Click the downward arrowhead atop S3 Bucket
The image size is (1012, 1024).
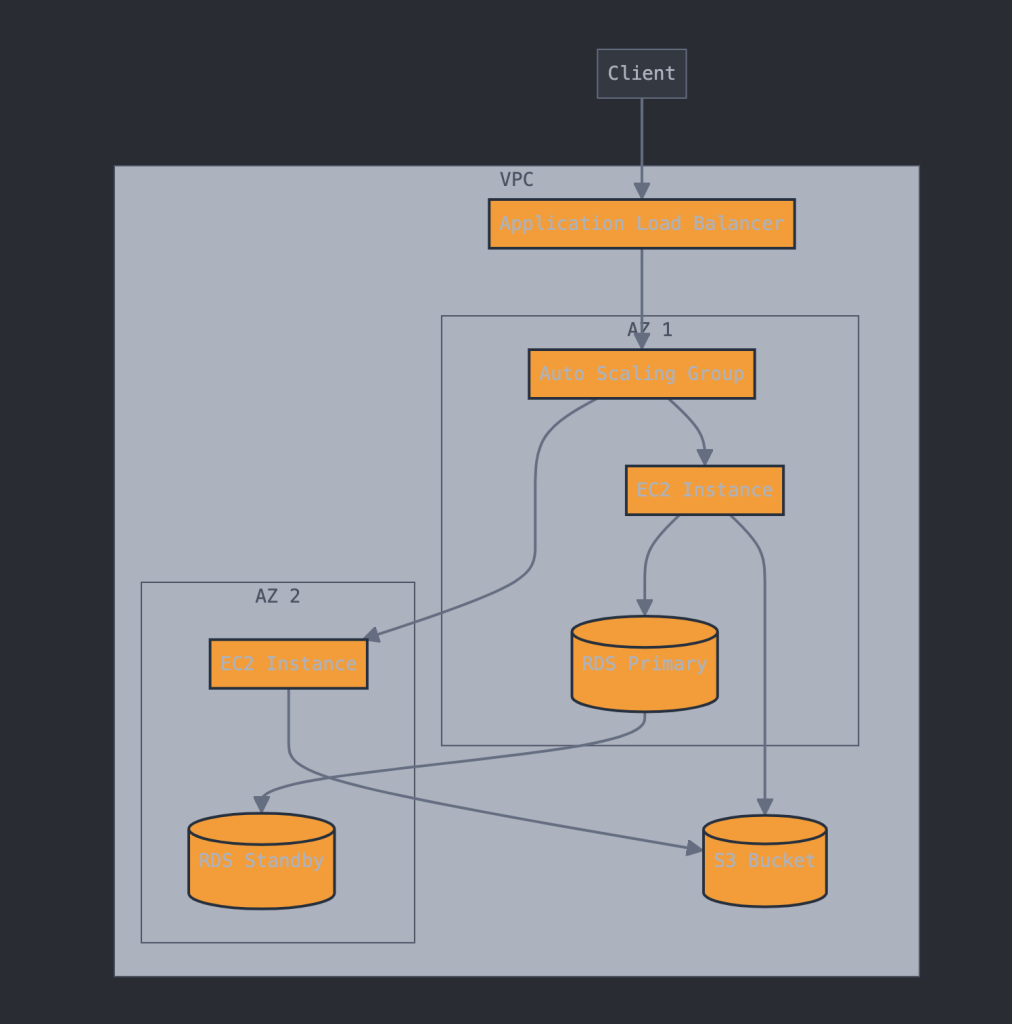[764, 806]
